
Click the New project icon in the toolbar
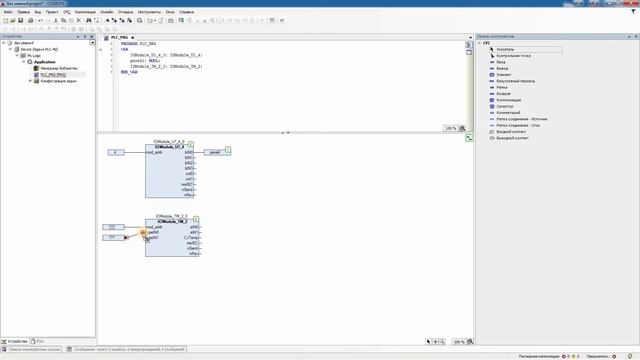[x=6, y=20]
